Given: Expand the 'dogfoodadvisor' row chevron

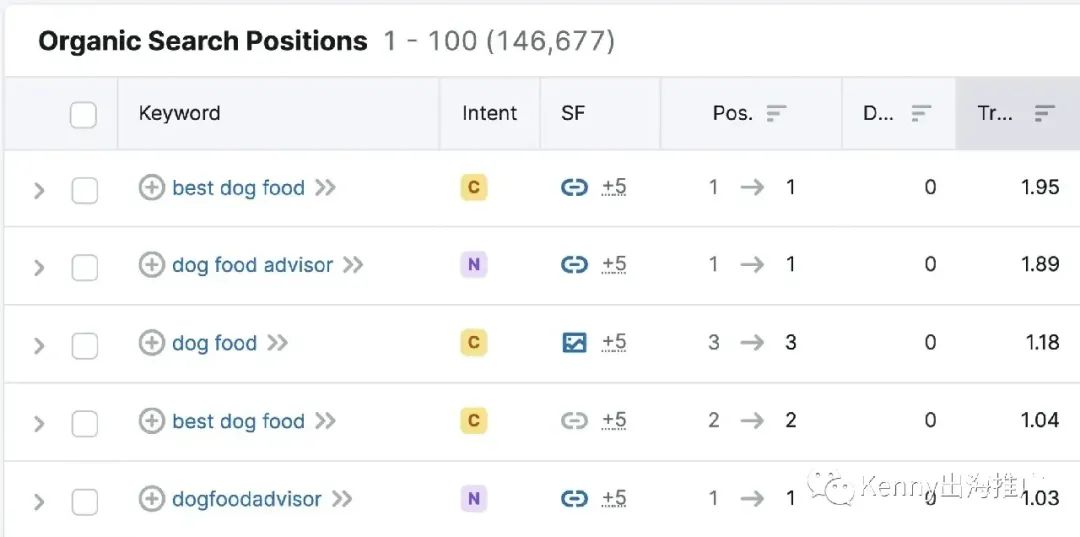Looking at the screenshot, I should 39,502.
